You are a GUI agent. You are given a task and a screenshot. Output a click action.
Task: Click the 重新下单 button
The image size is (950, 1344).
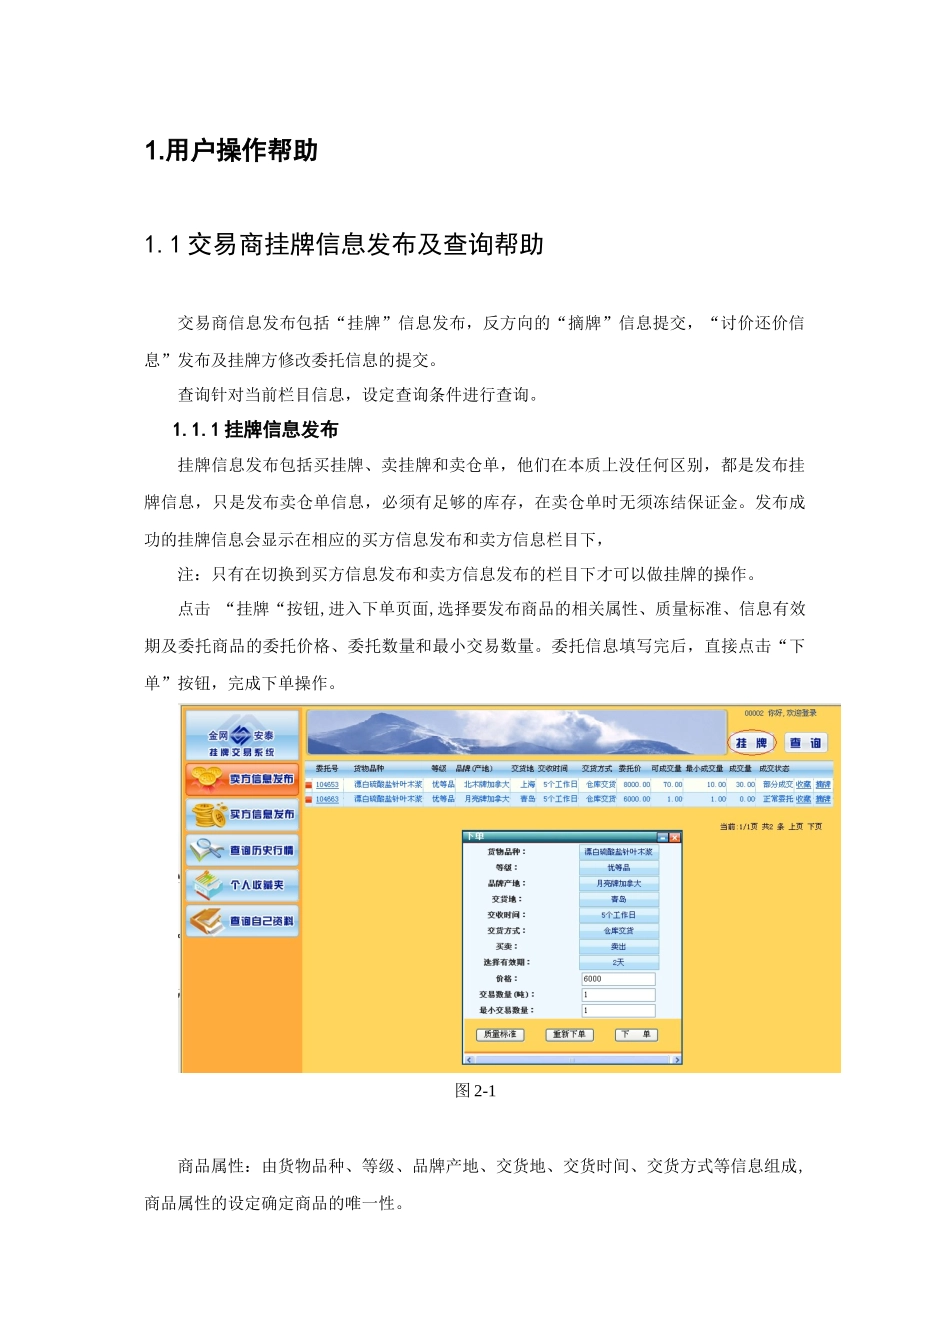point(569,1034)
